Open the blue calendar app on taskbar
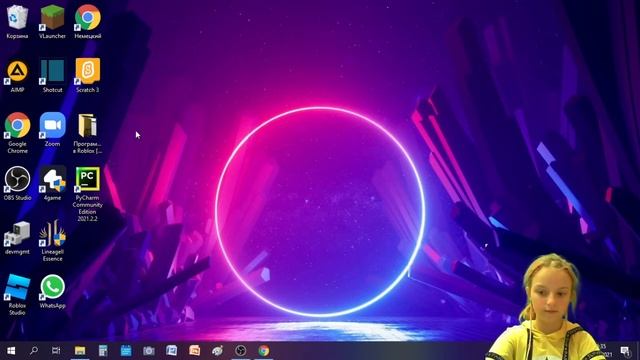640x360 pixels. (126, 351)
